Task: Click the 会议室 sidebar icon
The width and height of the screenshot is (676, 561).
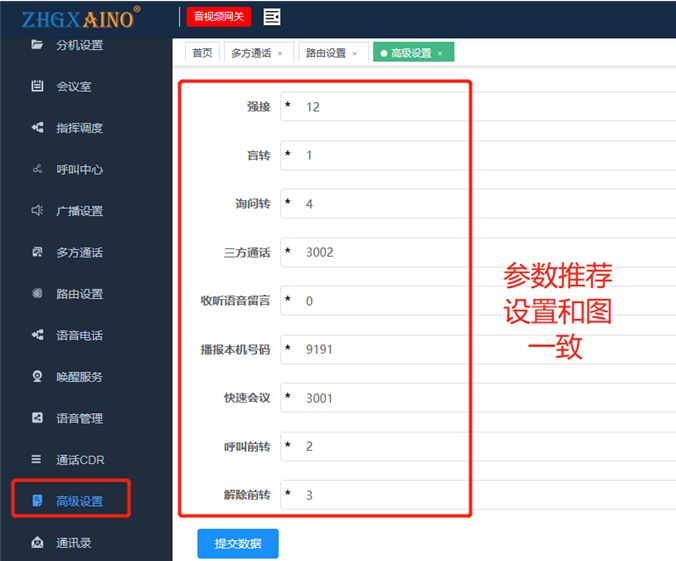Action: 37,86
